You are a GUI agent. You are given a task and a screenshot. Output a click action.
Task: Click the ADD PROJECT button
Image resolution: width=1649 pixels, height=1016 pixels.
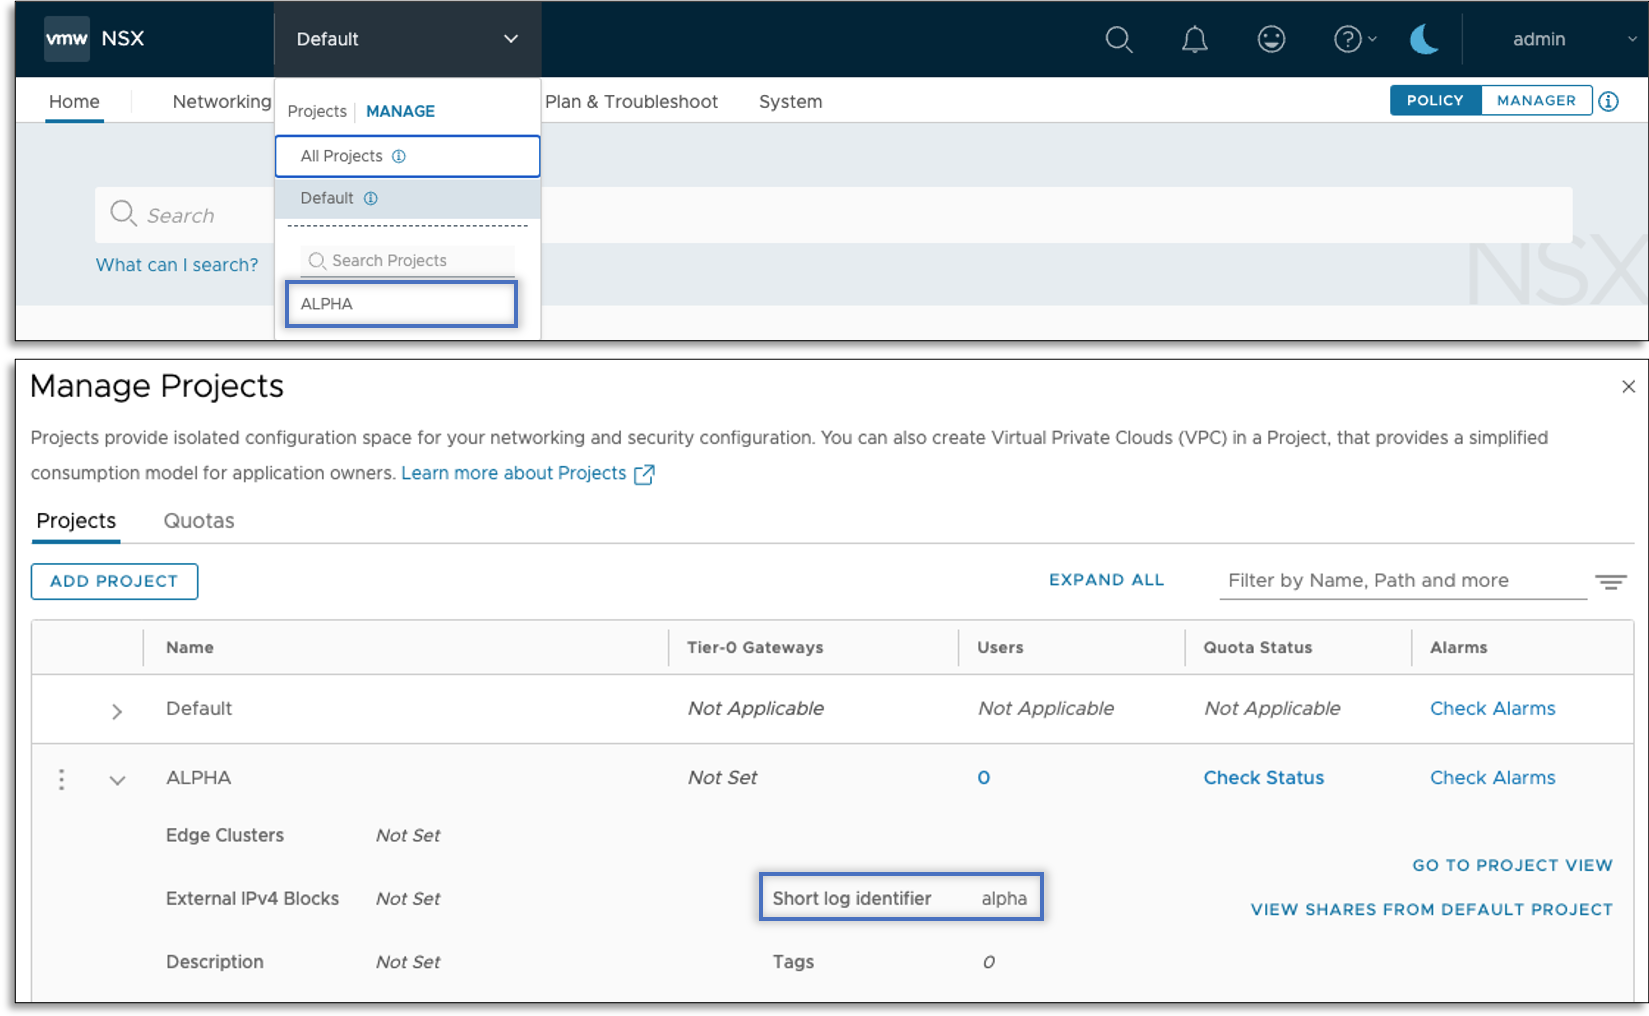[x=114, y=582]
